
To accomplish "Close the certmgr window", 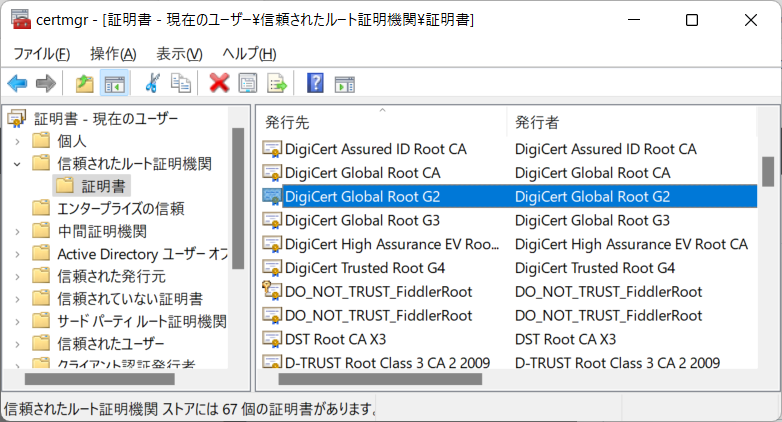I will coord(751,20).
